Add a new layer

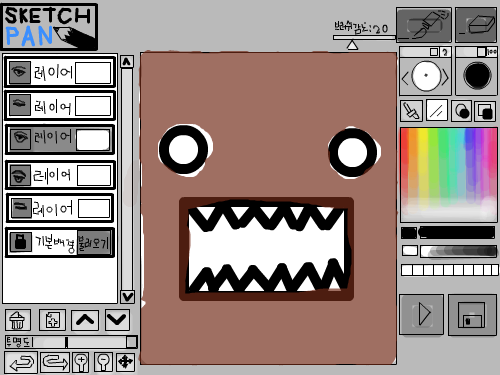coord(52,320)
